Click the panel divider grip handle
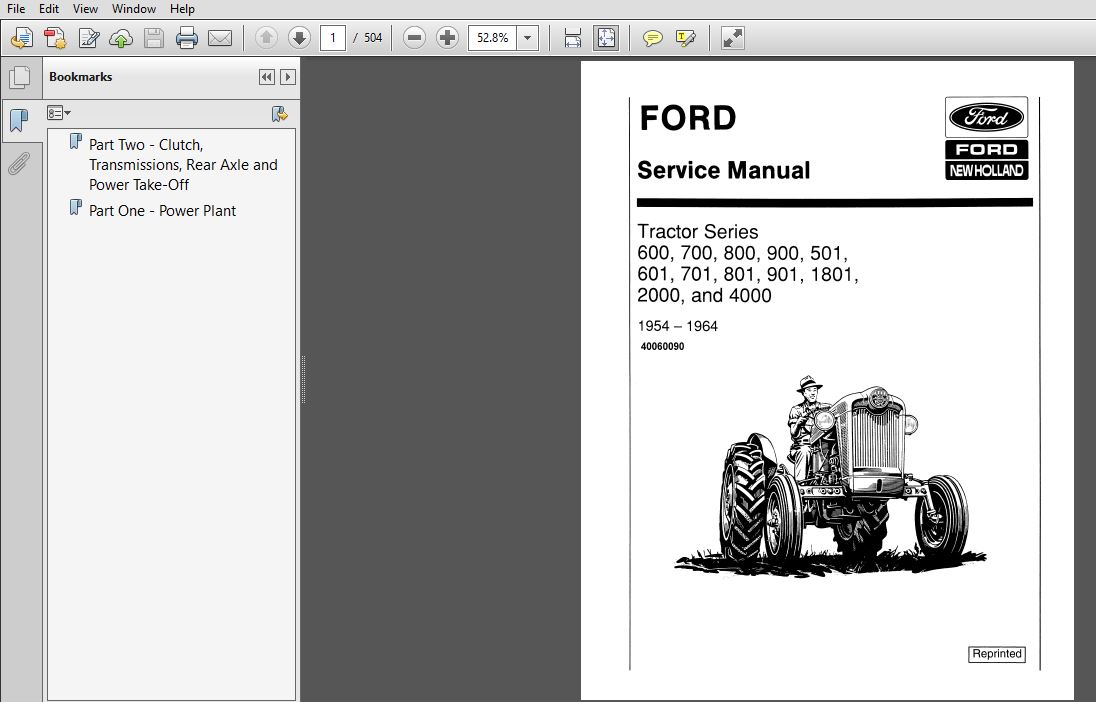Screen dimensions: 1096x702 pos(303,380)
